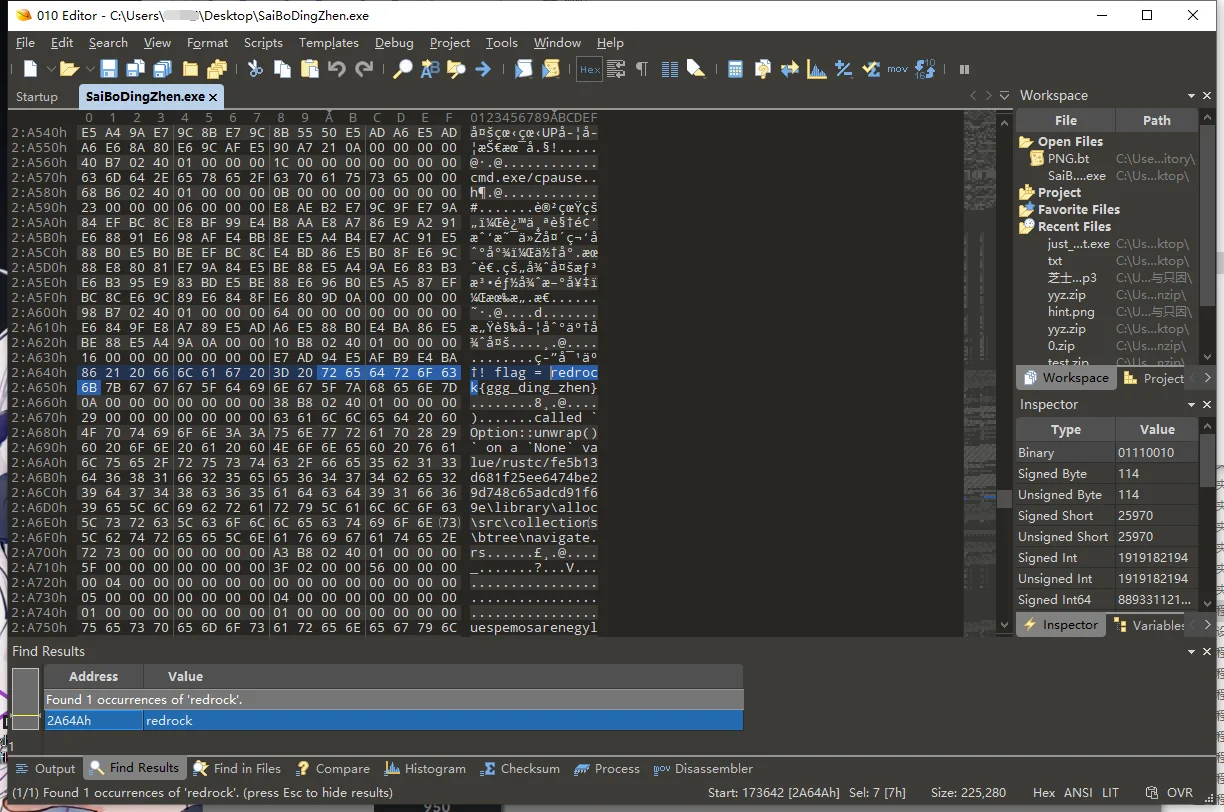Toggle Hex edit mode button

(589, 69)
